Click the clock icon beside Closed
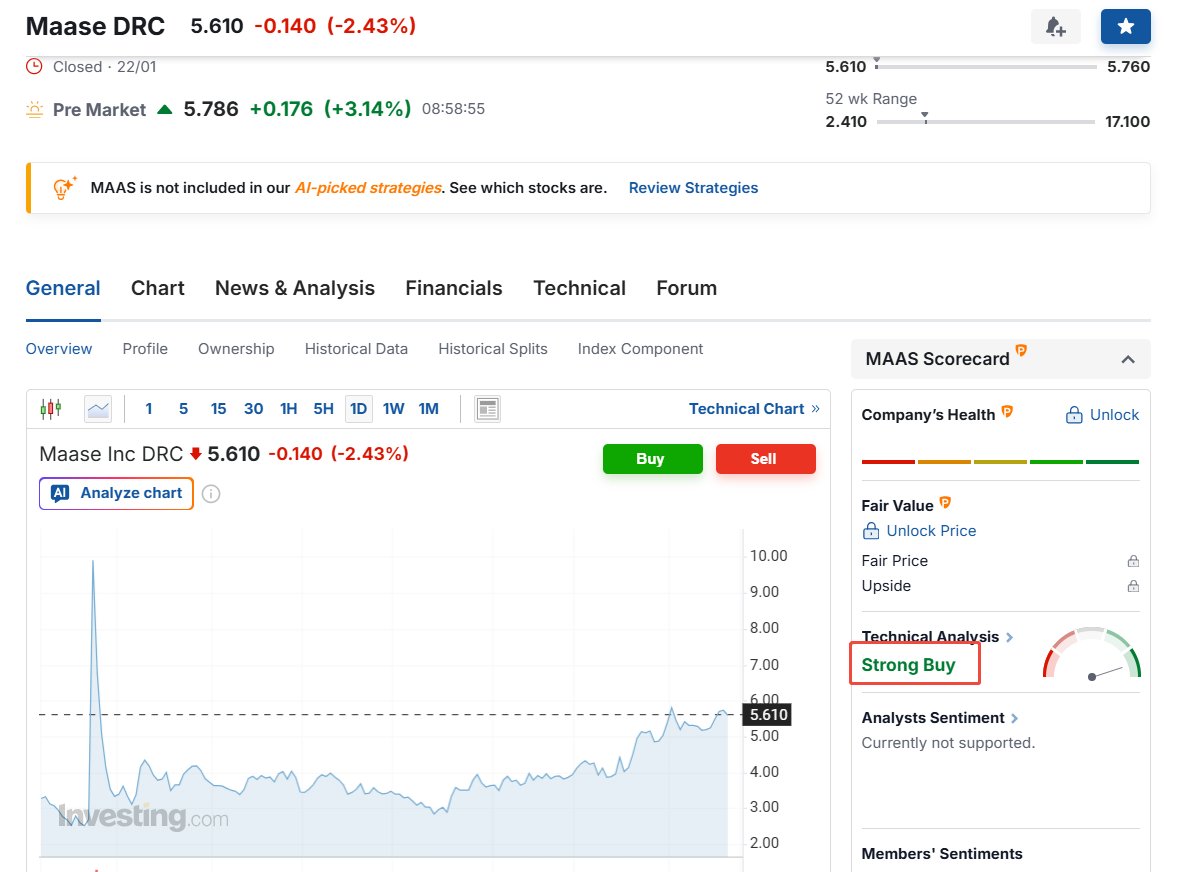The image size is (1179, 872). 35,66
